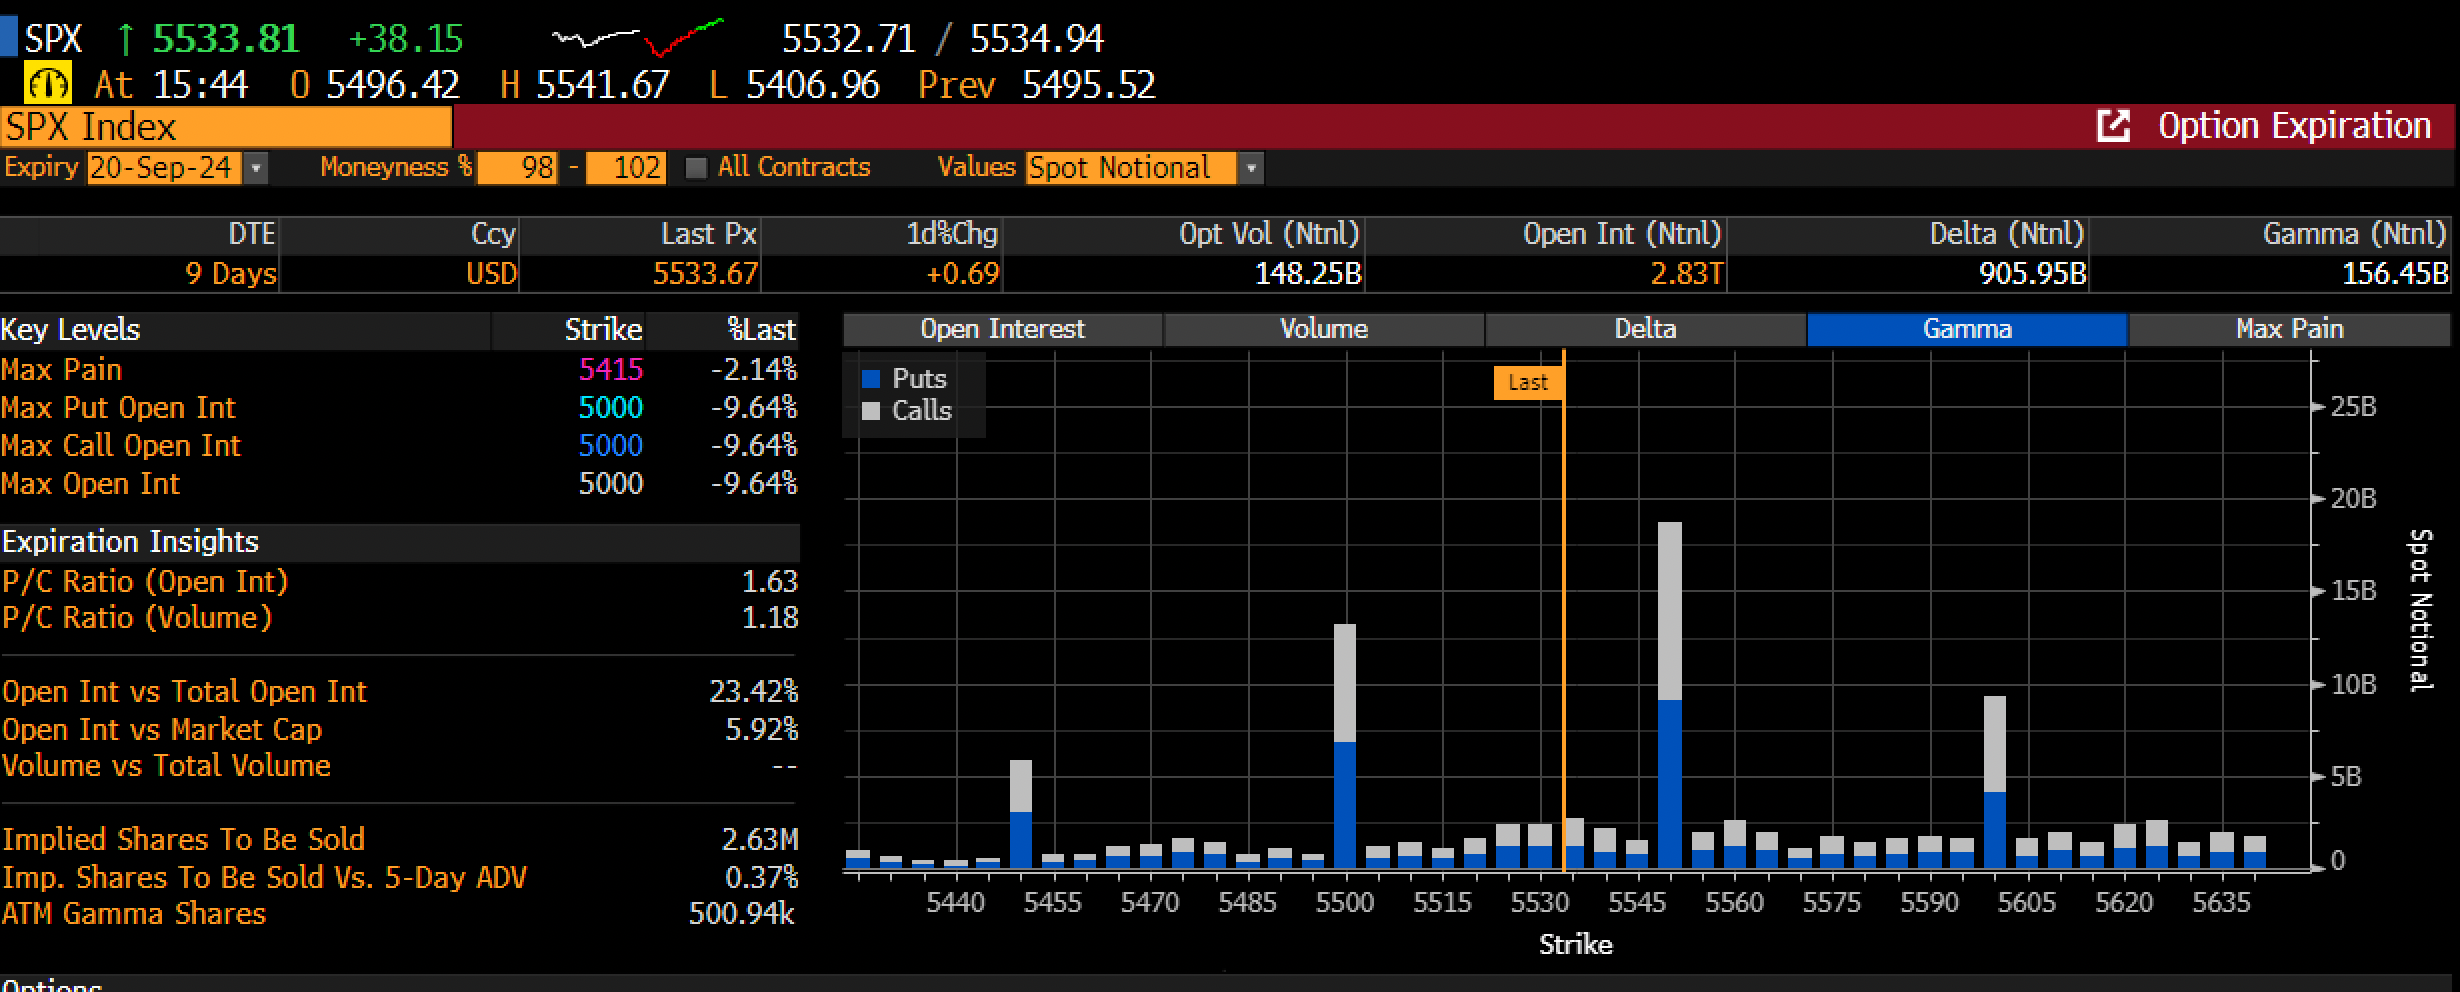Click the Prev close 5495.52
Image resolution: width=2460 pixels, height=992 pixels.
pyautogui.click(x=1089, y=85)
